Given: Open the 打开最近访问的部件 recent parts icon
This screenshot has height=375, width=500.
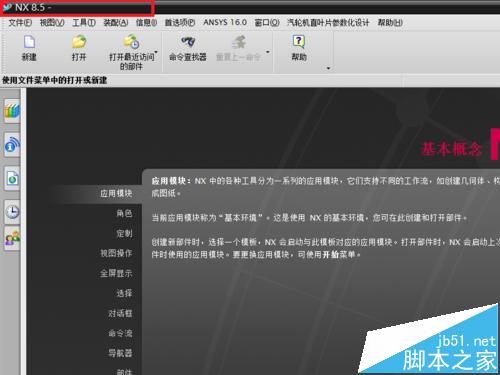Looking at the screenshot, I should pyautogui.click(x=131, y=42).
